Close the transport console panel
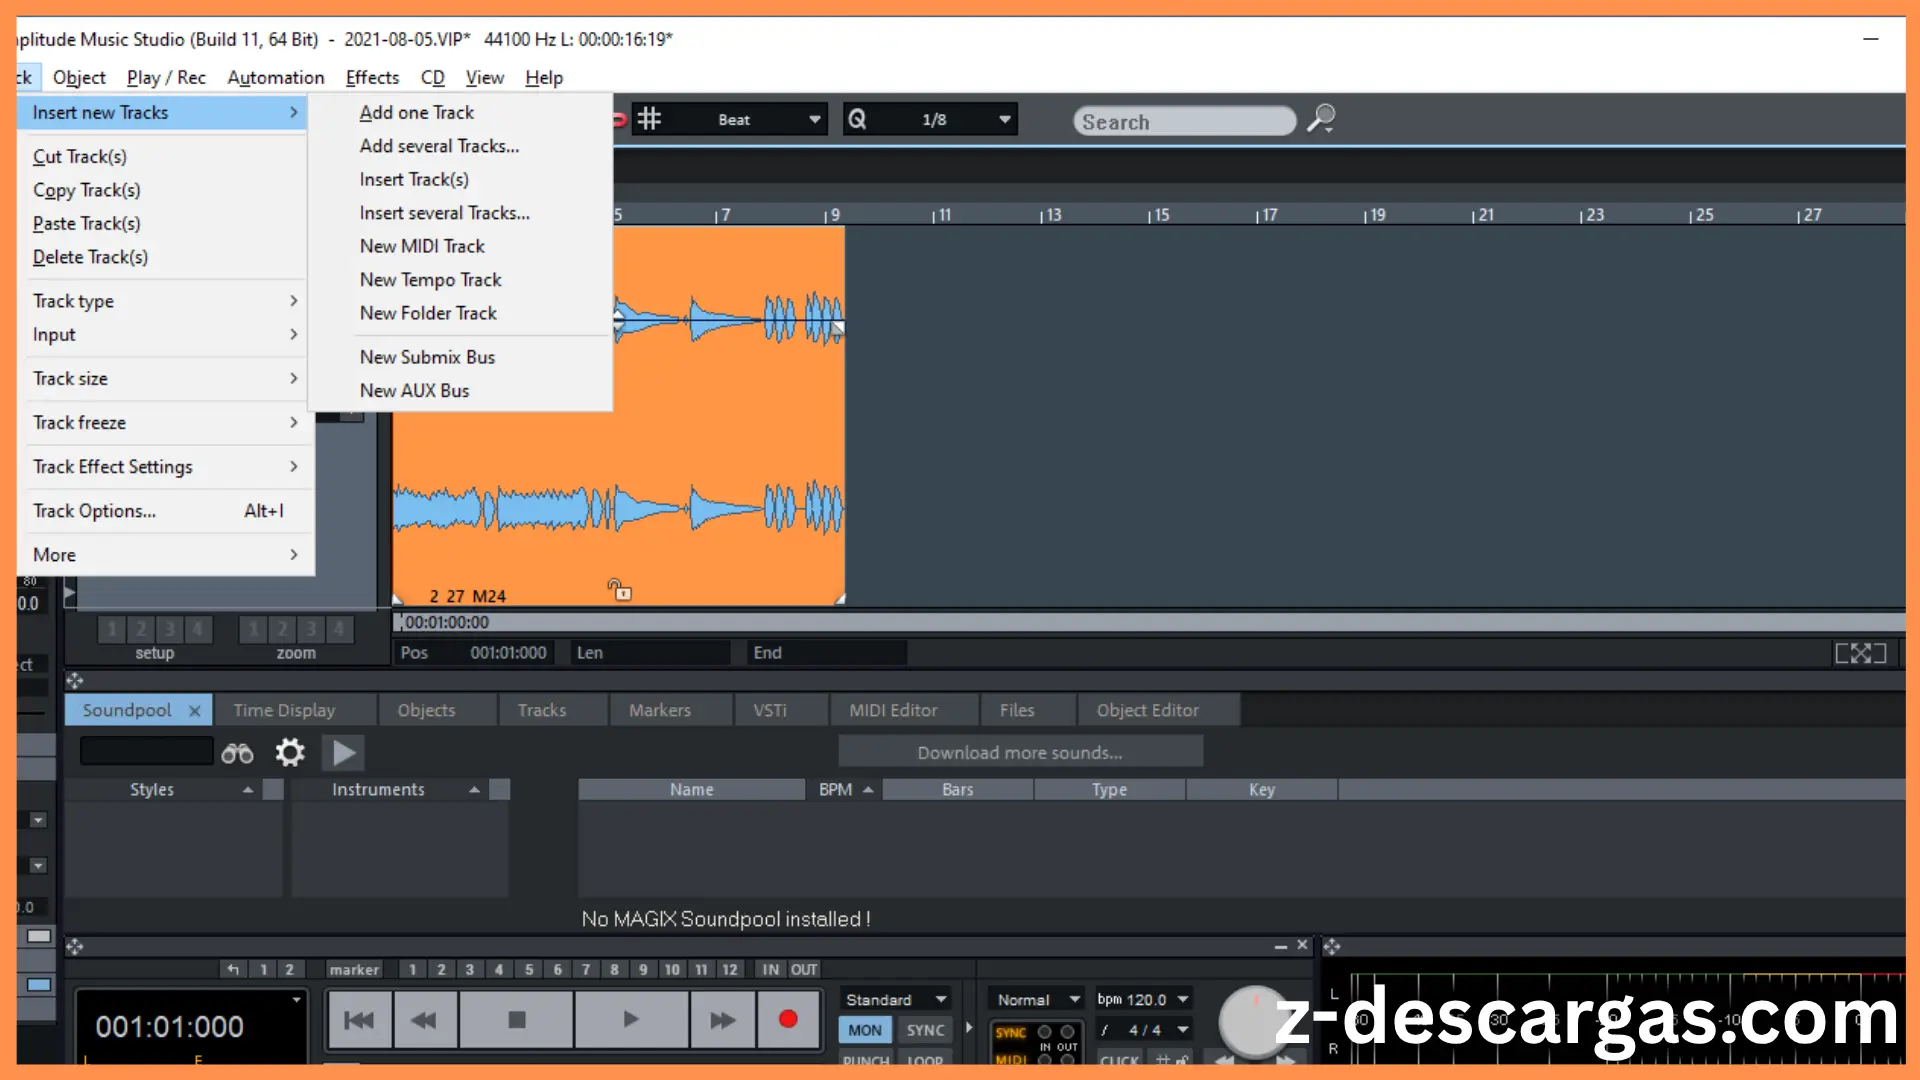The width and height of the screenshot is (1920, 1080). click(x=1302, y=945)
